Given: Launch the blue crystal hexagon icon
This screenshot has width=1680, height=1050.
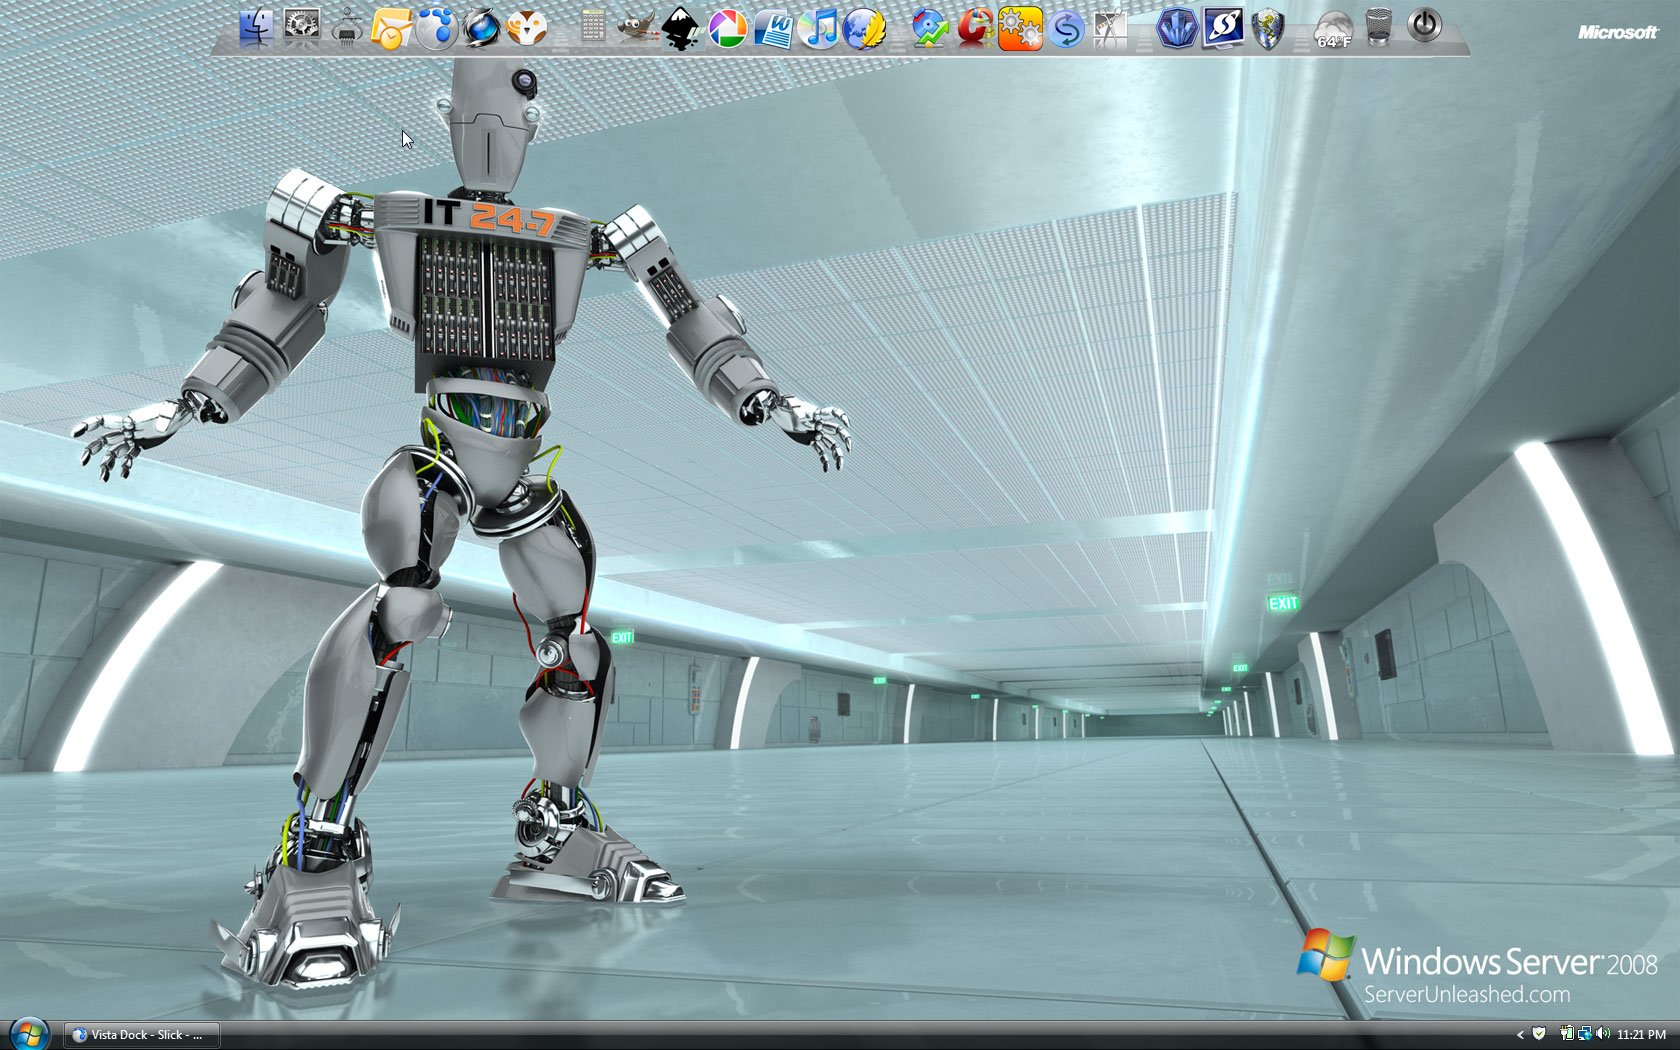Looking at the screenshot, I should pos(1177,28).
